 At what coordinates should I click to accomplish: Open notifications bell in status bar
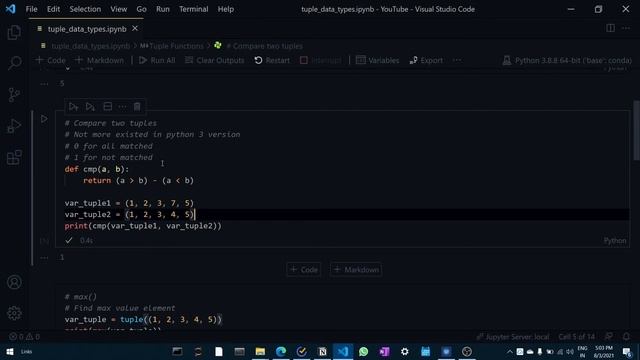click(x=626, y=337)
